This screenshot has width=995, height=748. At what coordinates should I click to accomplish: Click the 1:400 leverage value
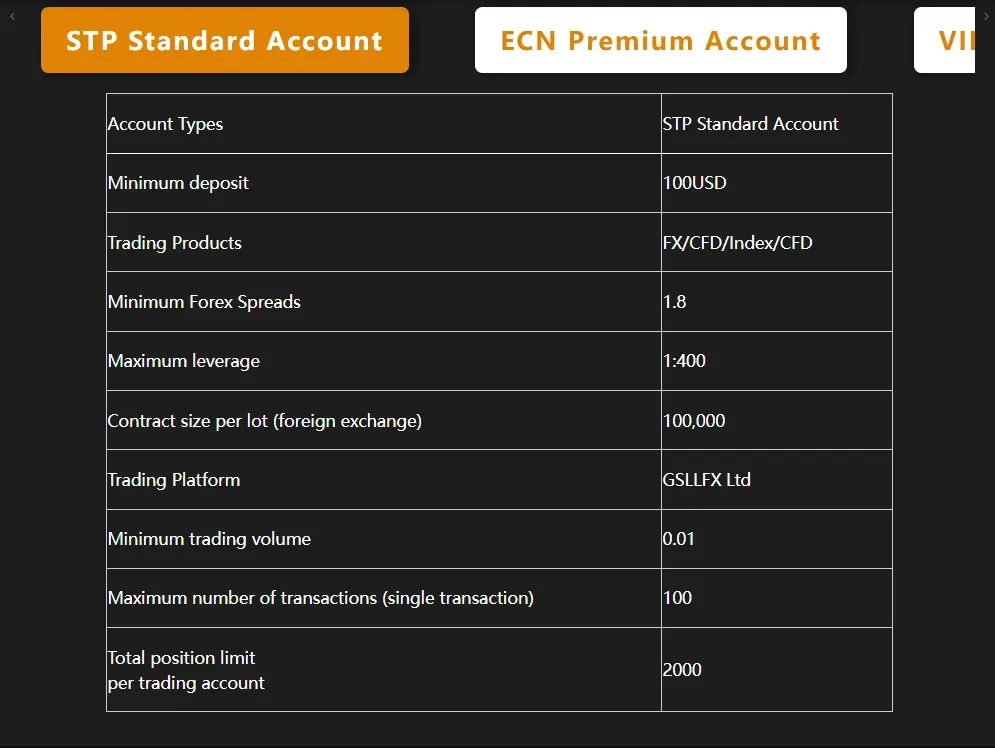pos(684,360)
